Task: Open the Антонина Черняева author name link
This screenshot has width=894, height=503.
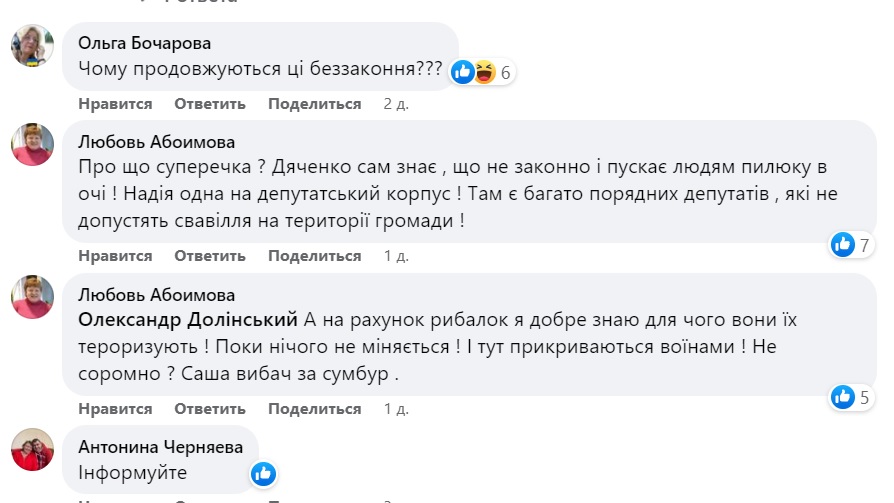Action: pyautogui.click(x=160, y=445)
